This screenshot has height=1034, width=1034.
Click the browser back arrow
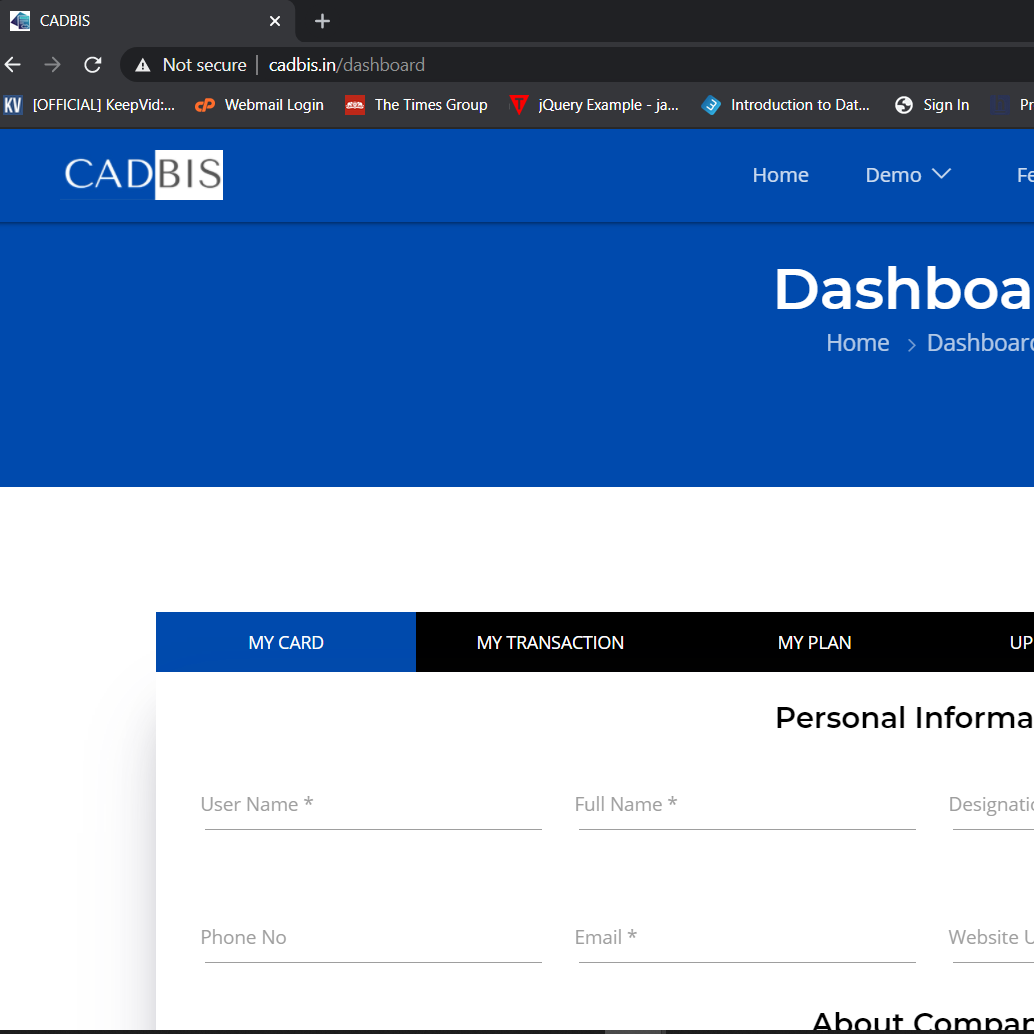click(x=13, y=65)
